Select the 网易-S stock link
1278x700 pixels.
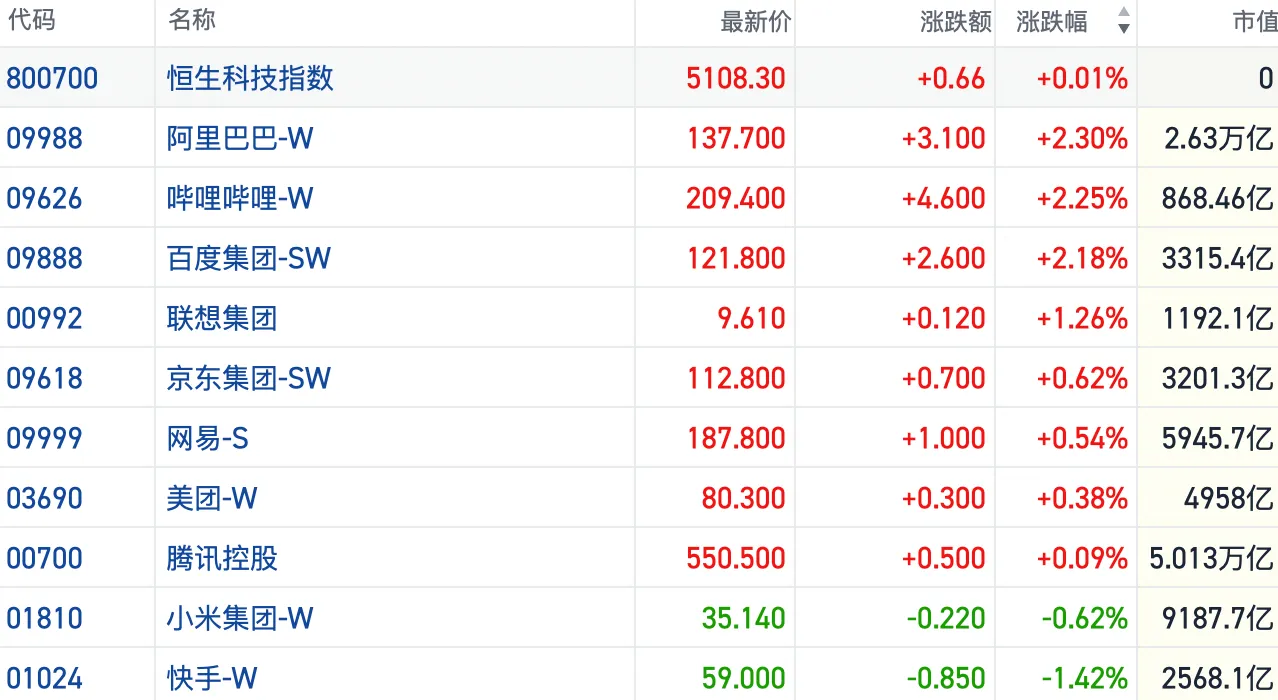[207, 438]
